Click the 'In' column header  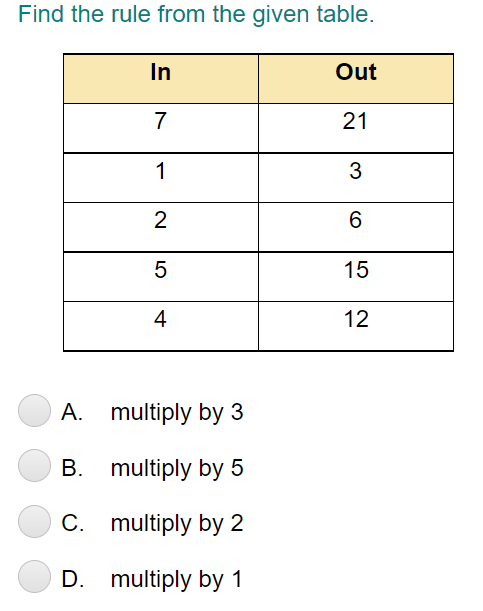tap(161, 79)
